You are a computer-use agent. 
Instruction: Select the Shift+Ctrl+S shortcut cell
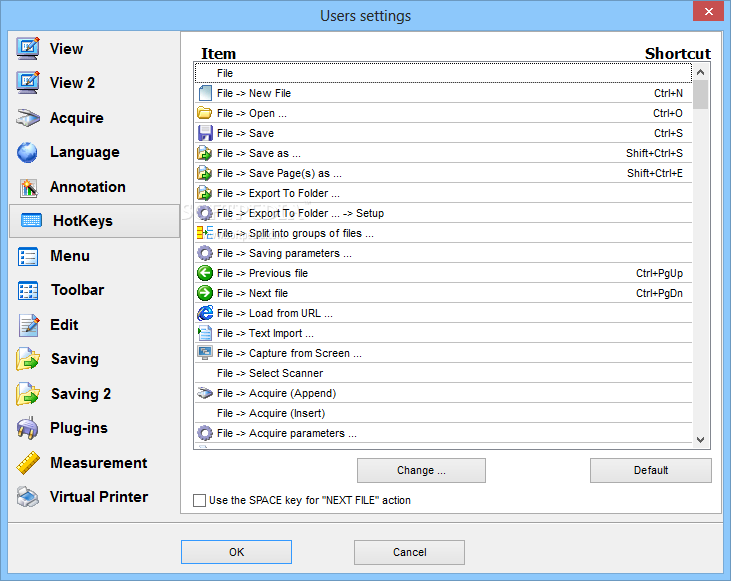point(654,153)
